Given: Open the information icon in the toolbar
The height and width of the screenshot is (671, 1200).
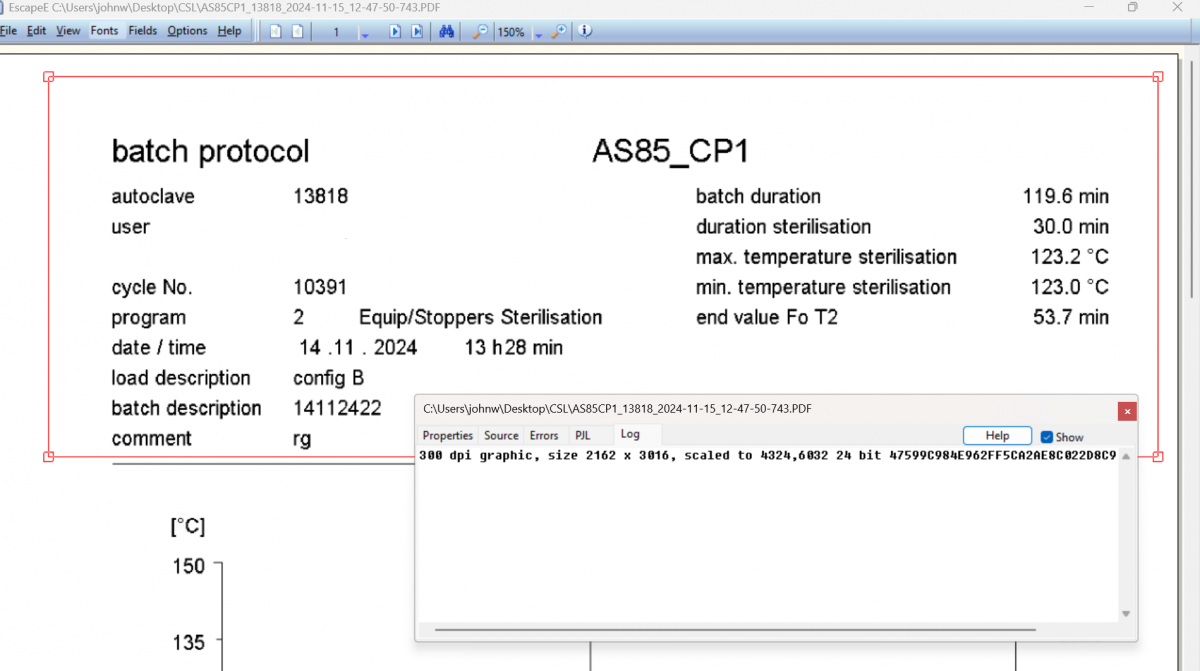Looking at the screenshot, I should tap(585, 31).
